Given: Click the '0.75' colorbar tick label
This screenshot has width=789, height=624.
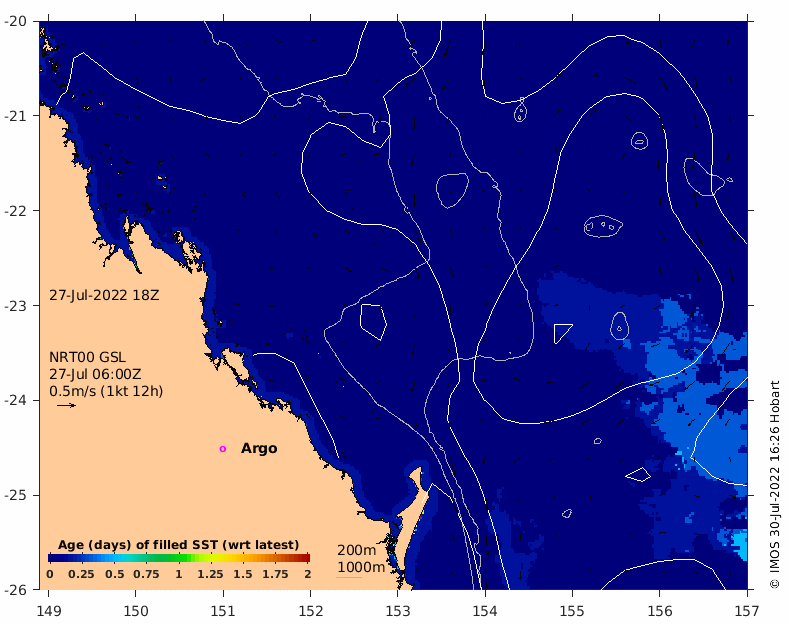Looking at the screenshot, I should pos(146,574).
